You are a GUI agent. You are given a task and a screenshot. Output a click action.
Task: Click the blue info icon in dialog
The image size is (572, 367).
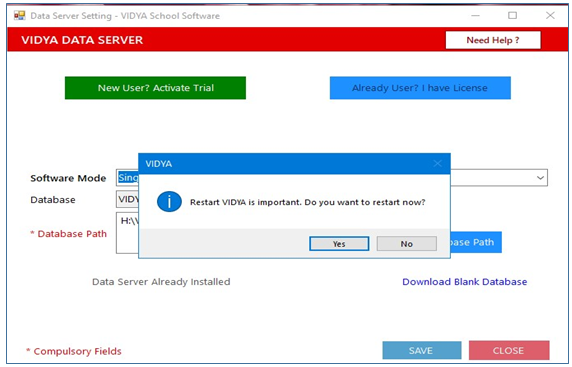[x=169, y=202]
